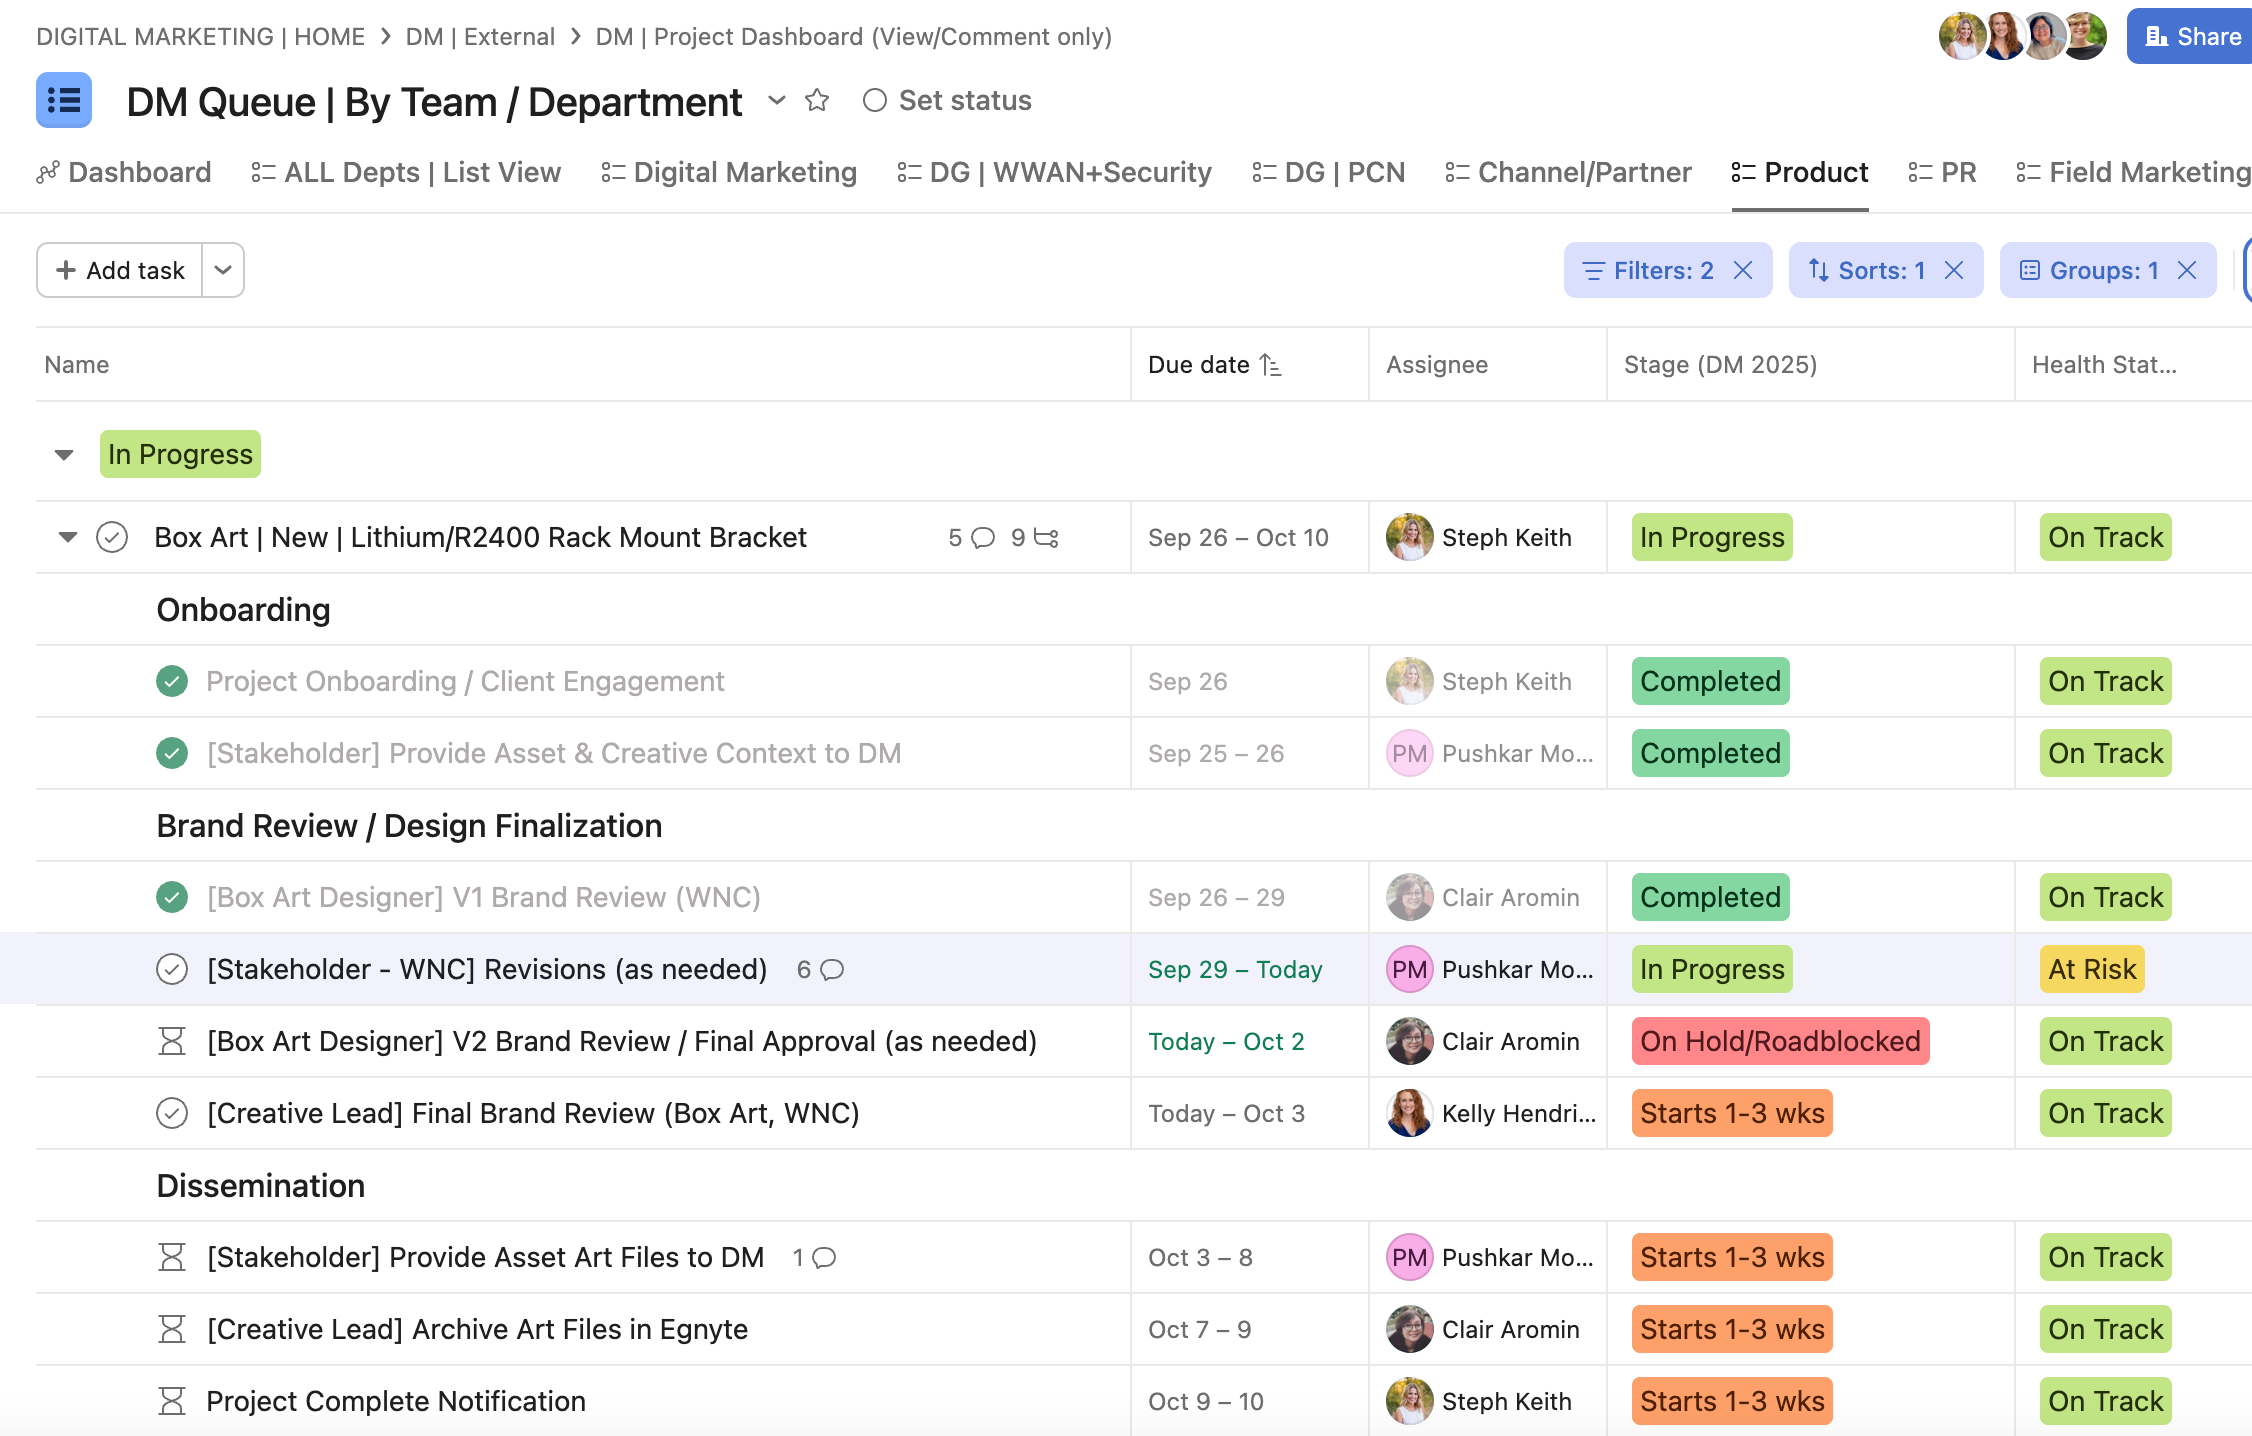
Task: Click Set status for the project
Action: (947, 101)
